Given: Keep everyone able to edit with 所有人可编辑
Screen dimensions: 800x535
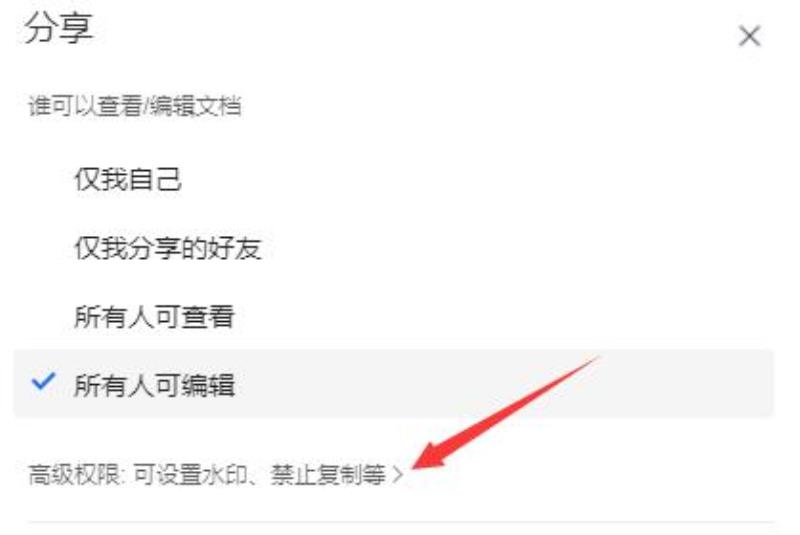Looking at the screenshot, I should click(x=393, y=384).
